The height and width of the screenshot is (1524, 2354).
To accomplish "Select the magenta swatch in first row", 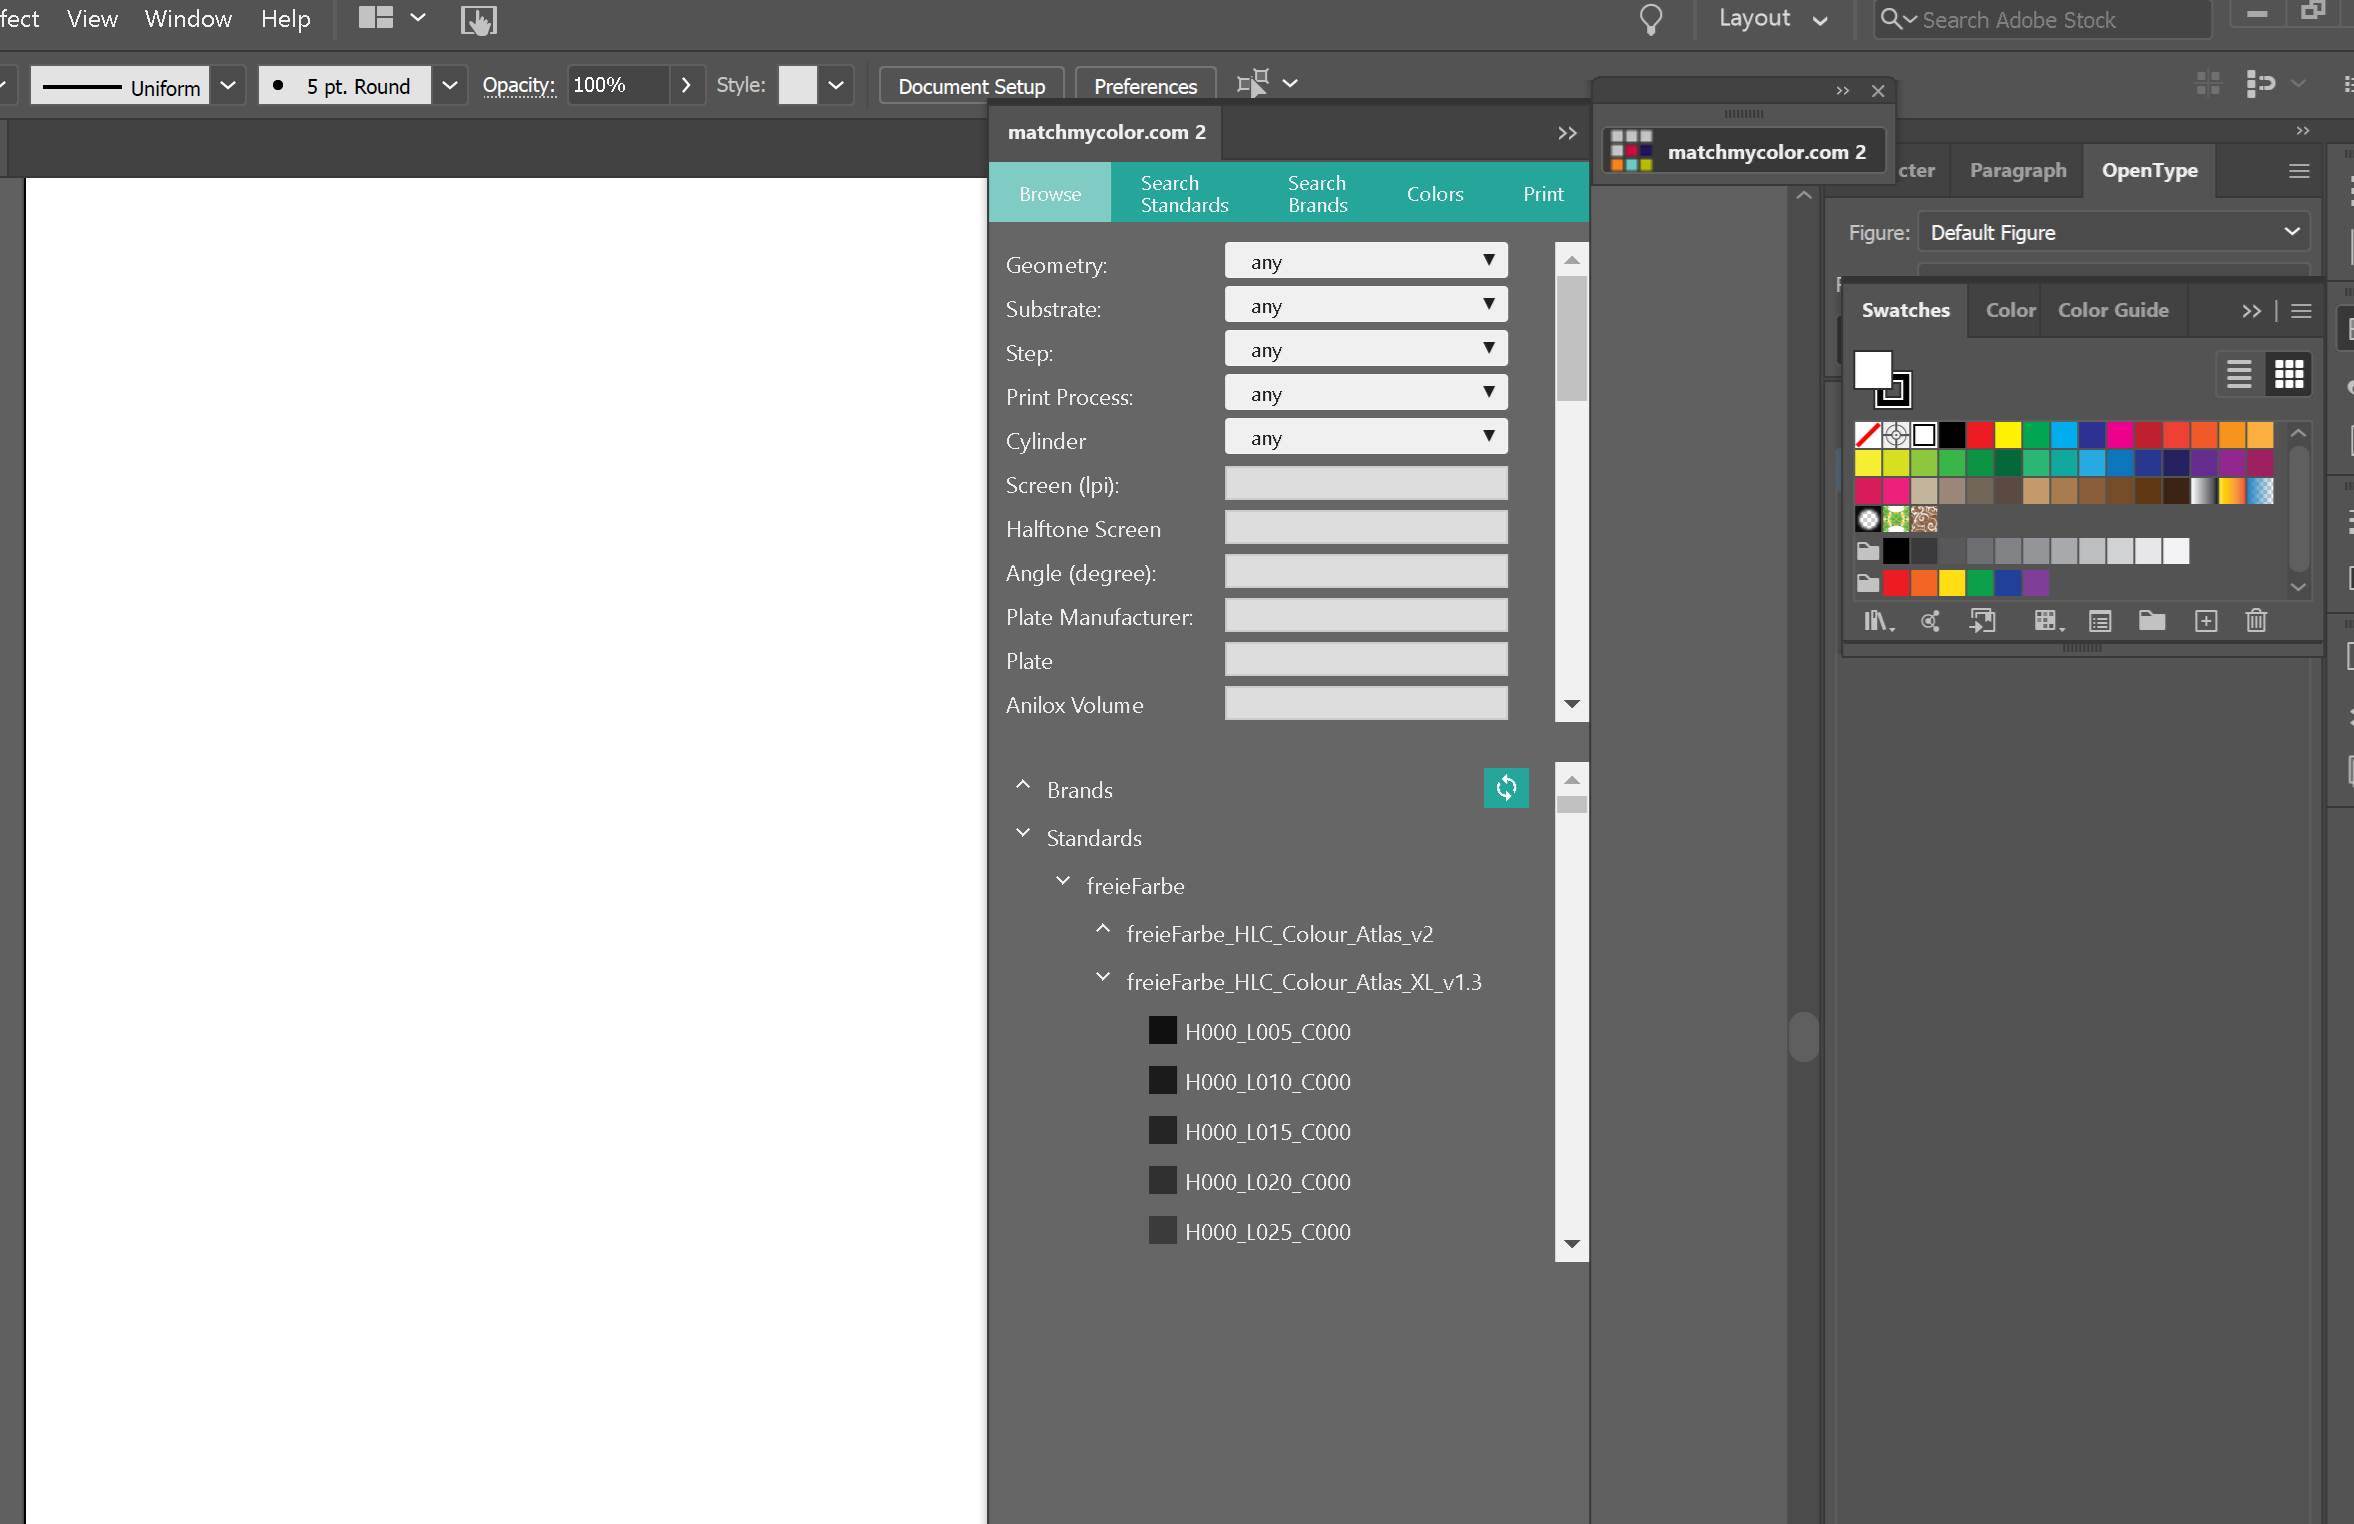I will click(2119, 435).
